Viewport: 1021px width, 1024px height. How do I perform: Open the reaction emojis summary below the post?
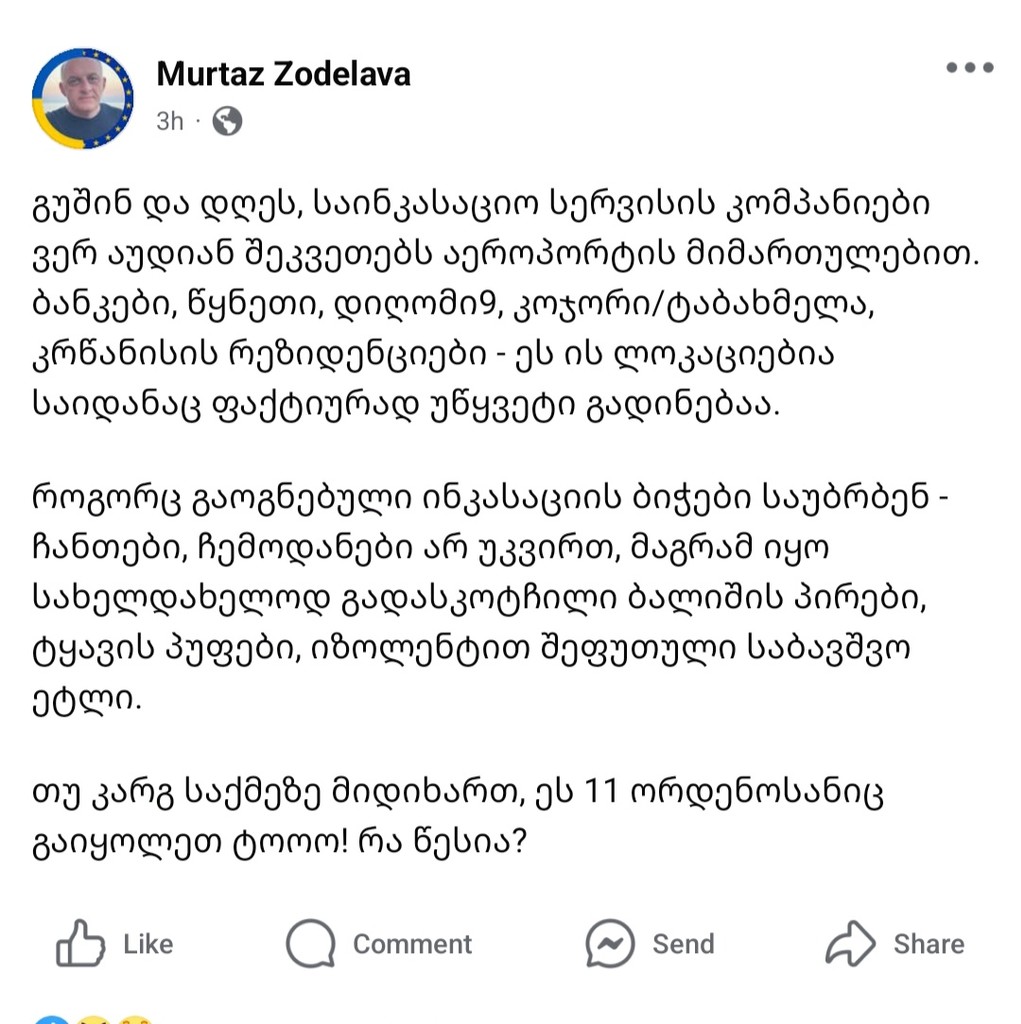(90, 1018)
